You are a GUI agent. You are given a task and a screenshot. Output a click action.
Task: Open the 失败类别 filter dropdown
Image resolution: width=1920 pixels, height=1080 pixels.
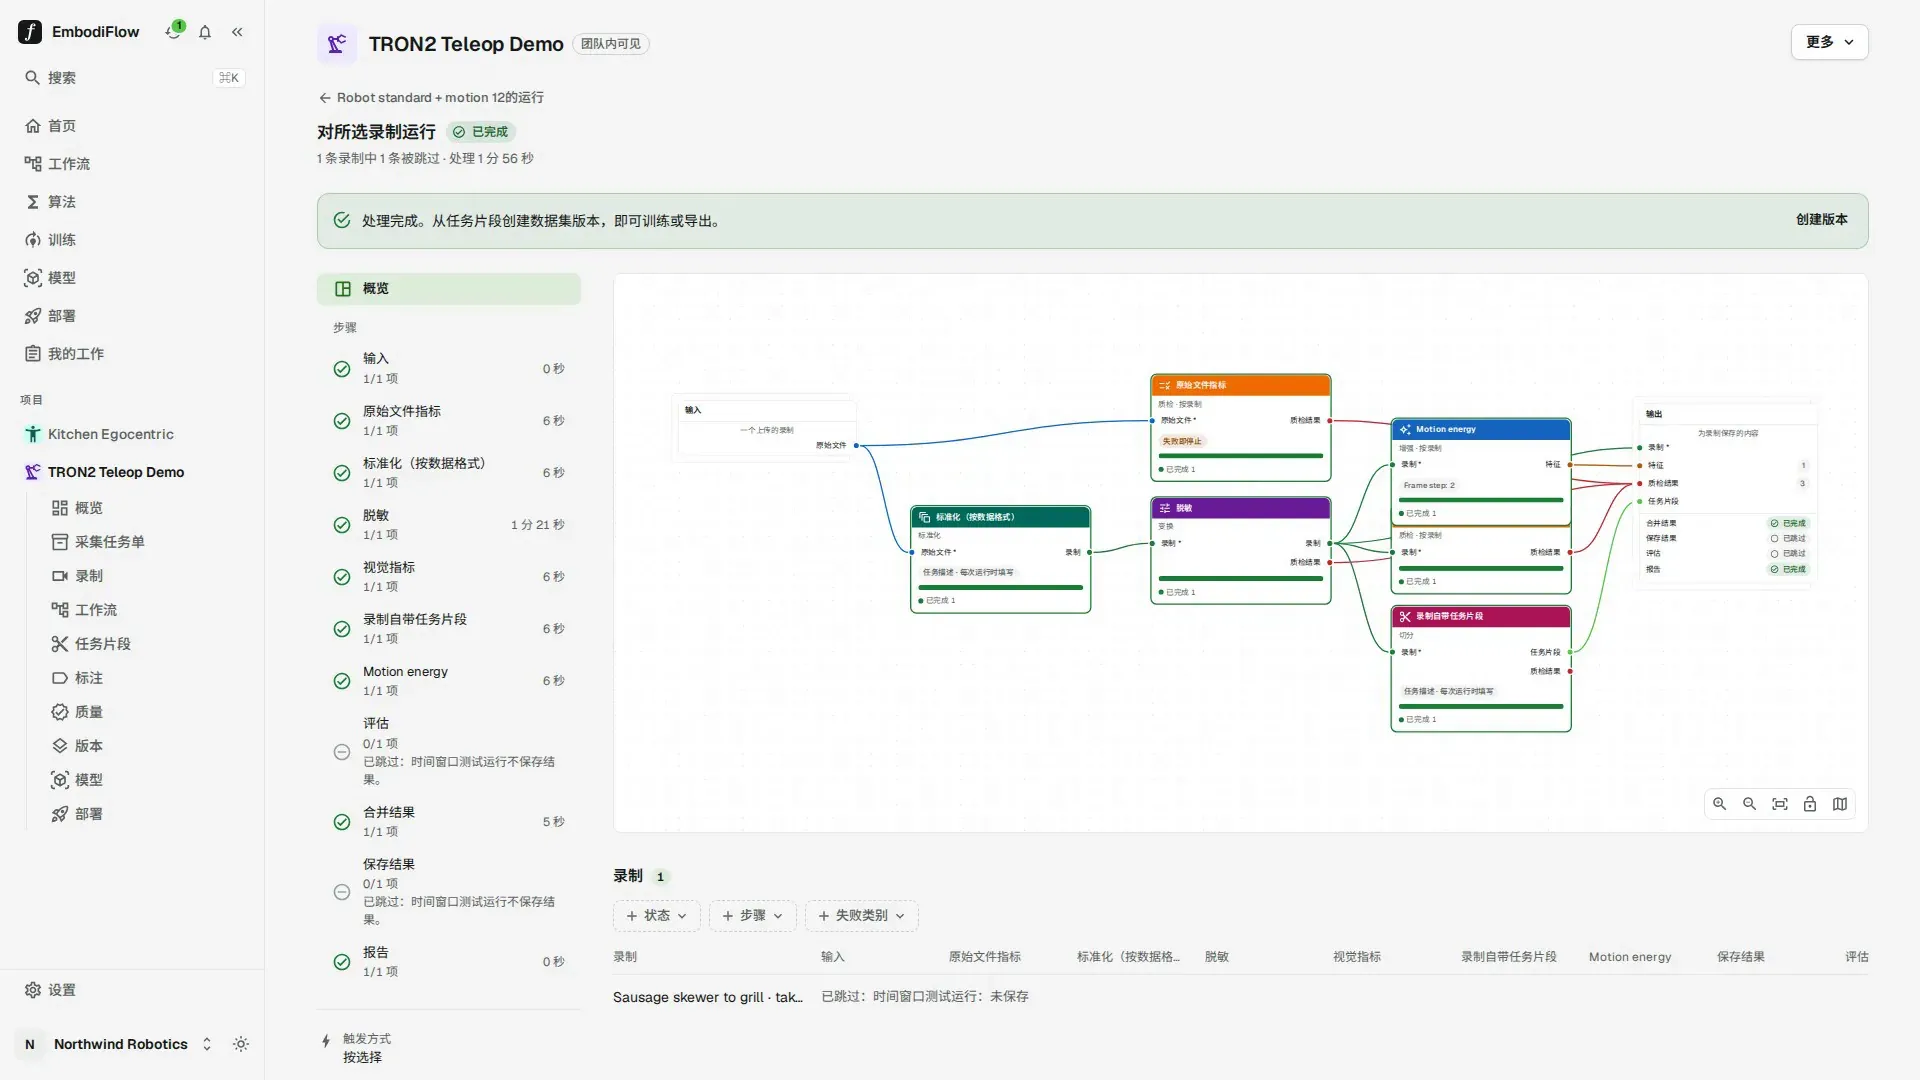point(861,916)
